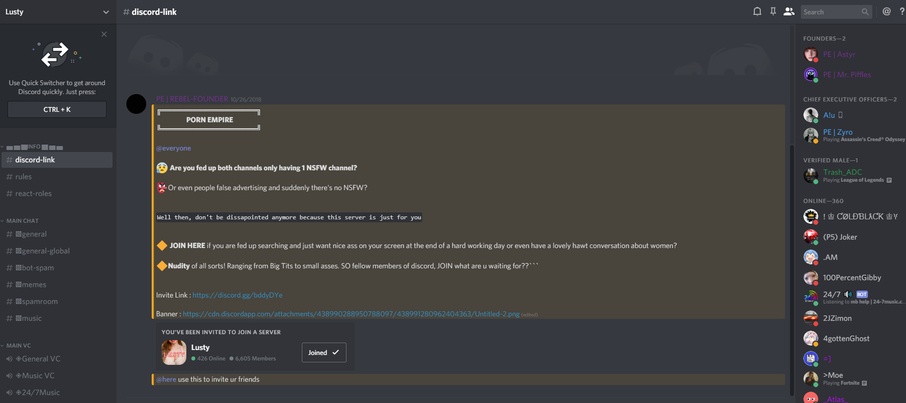Open Trash_ADC member avatar
This screenshot has height=403, width=906.
tap(811, 176)
